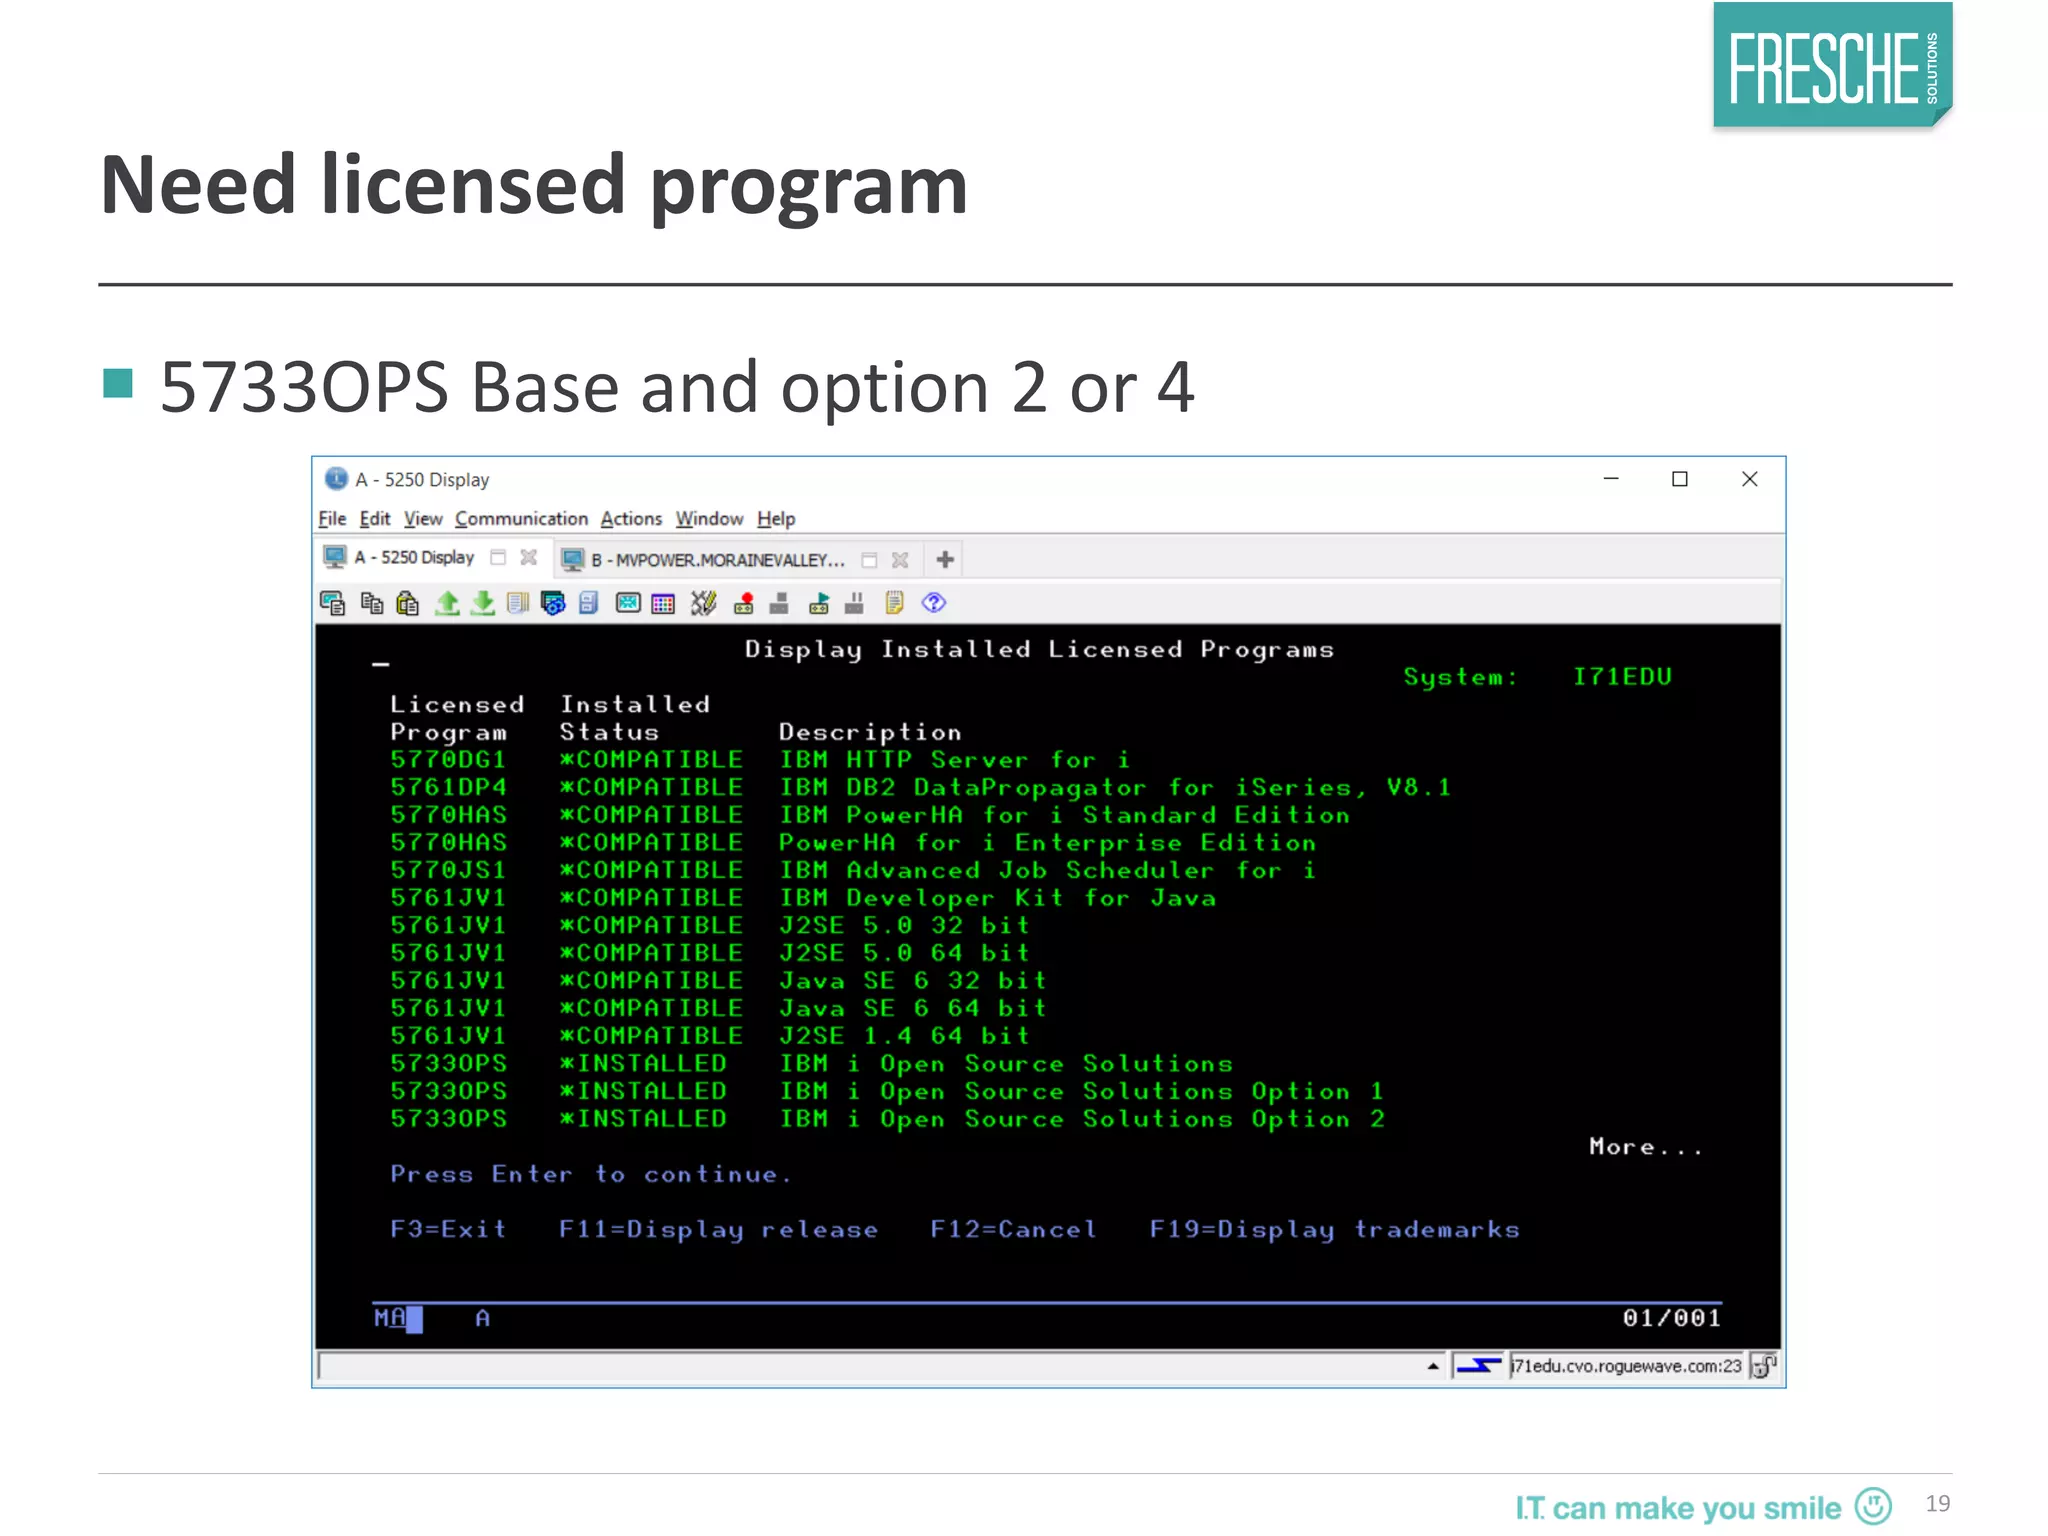
Task: Click Press Enter to continue text
Action: pyautogui.click(x=590, y=1174)
